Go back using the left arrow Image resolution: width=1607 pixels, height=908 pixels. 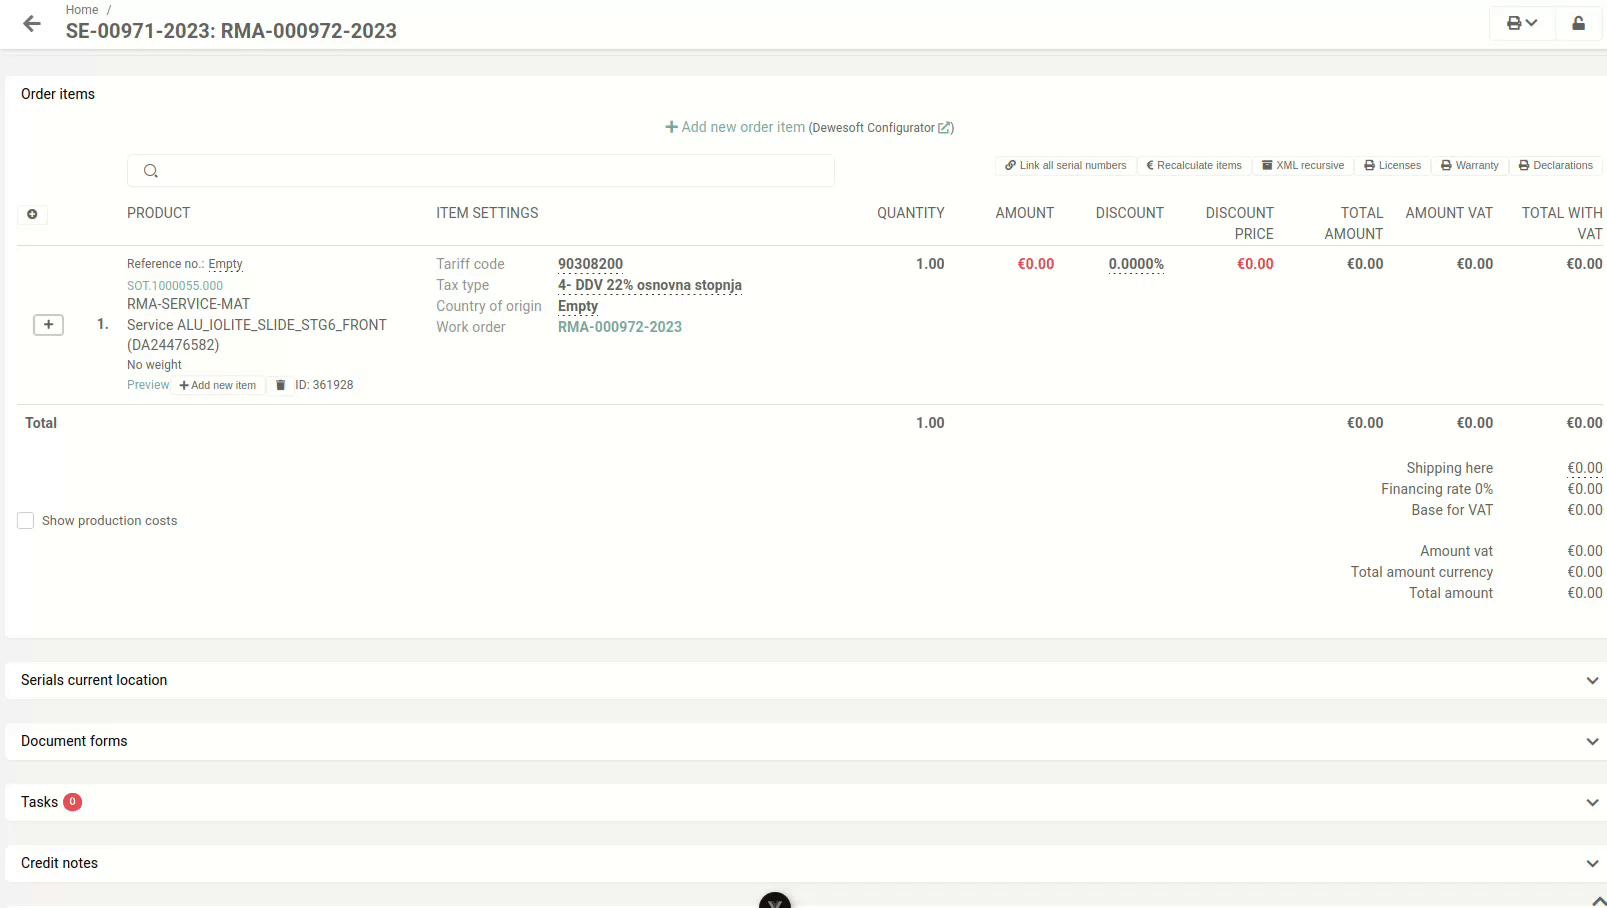[32, 23]
